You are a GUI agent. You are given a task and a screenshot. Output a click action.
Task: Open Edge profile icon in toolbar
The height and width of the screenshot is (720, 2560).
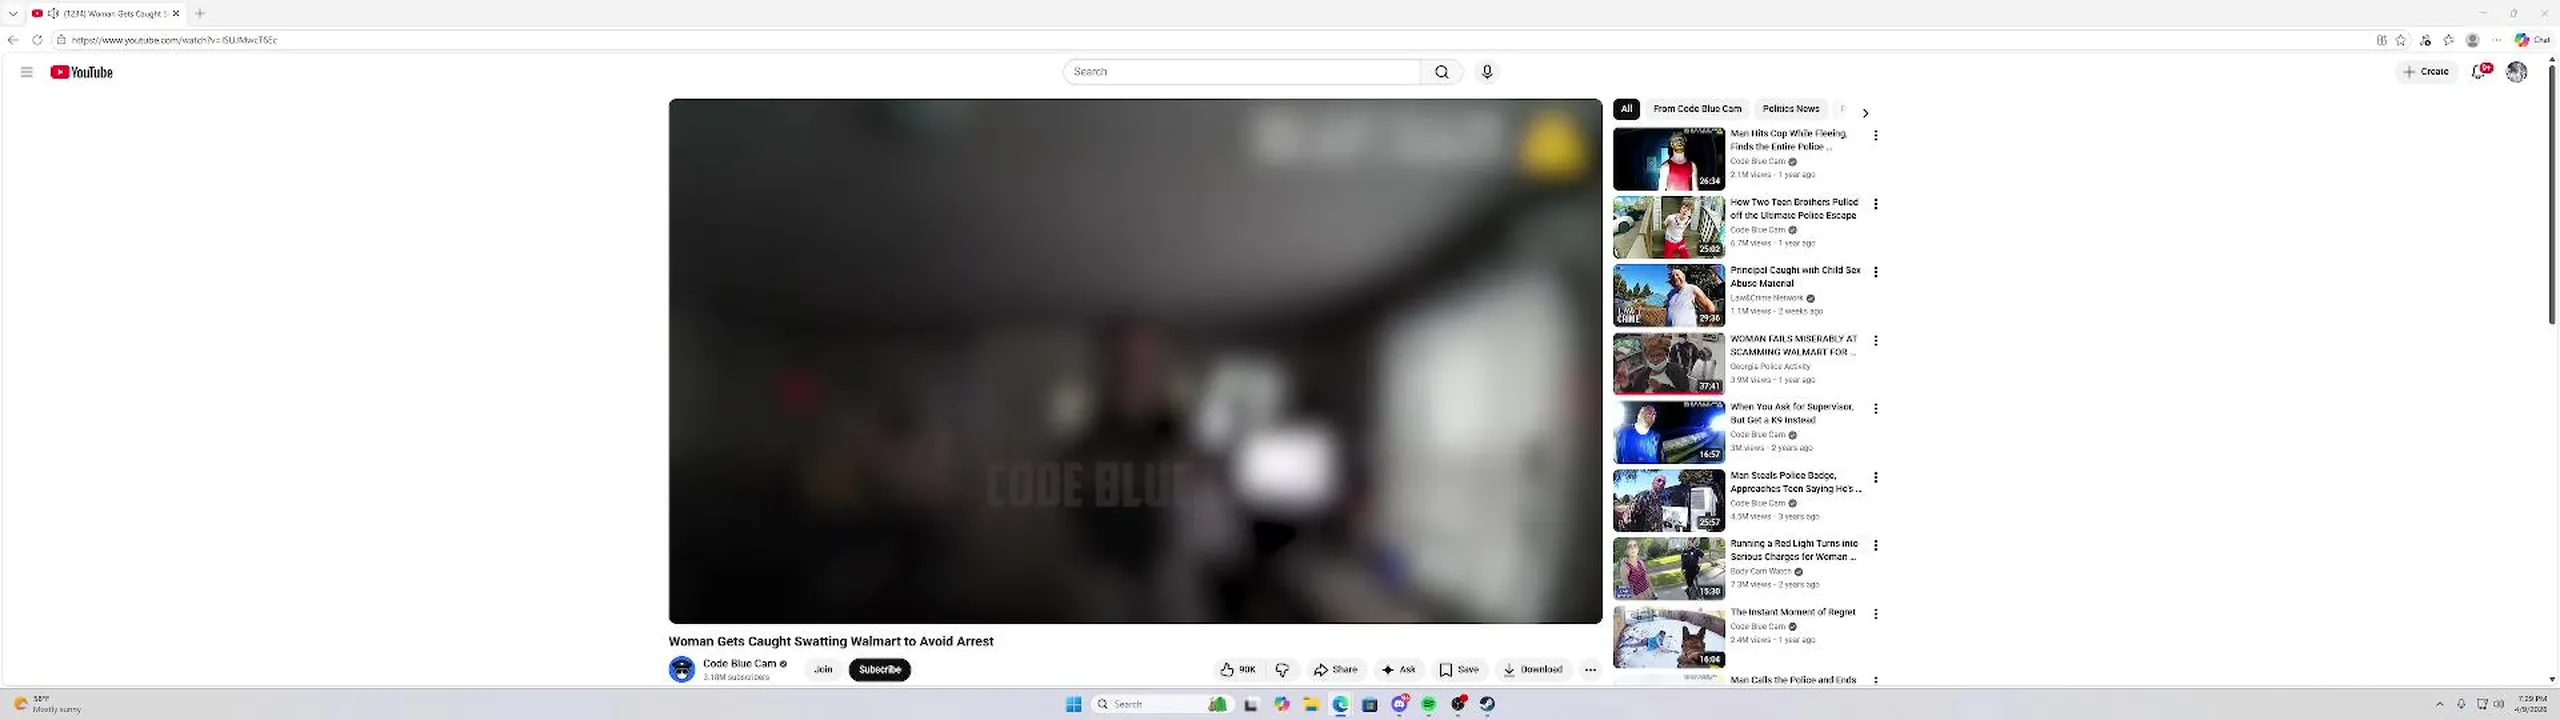click(2473, 40)
